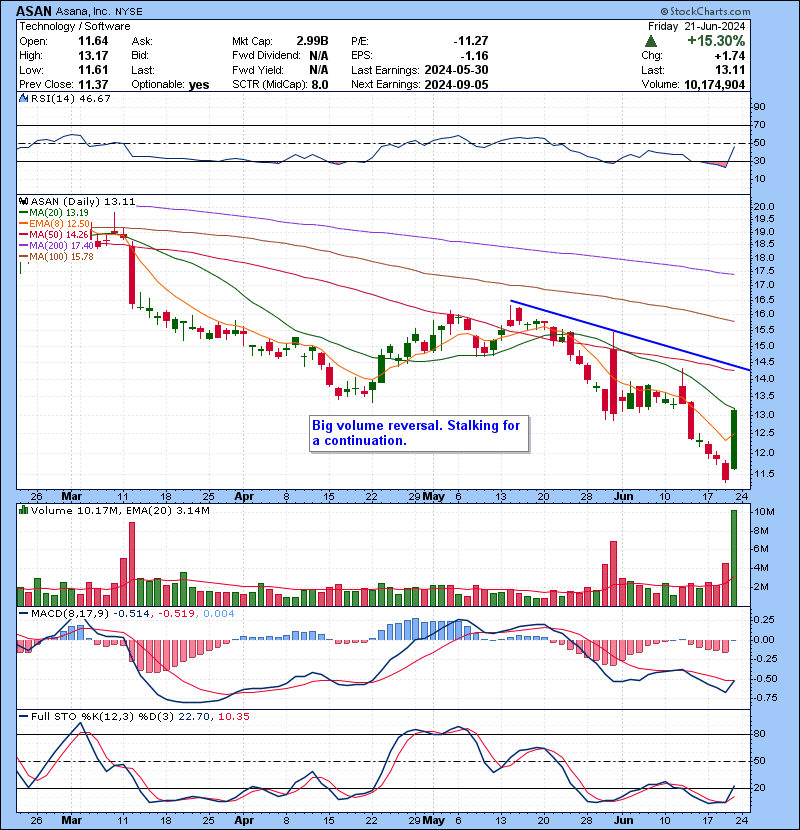The width and height of the screenshot is (800, 830).
Task: Click the Volume 10,174,904 value
Action: 714,85
